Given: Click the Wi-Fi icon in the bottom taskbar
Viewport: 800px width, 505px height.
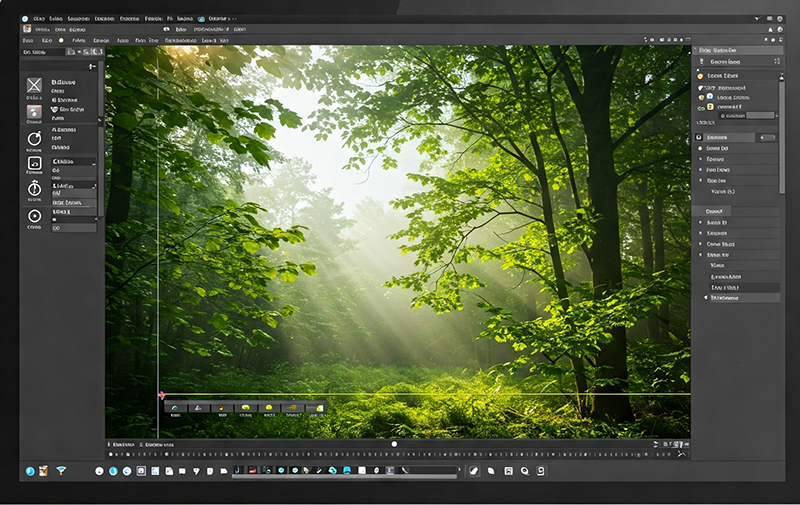Looking at the screenshot, I should (x=60, y=470).
